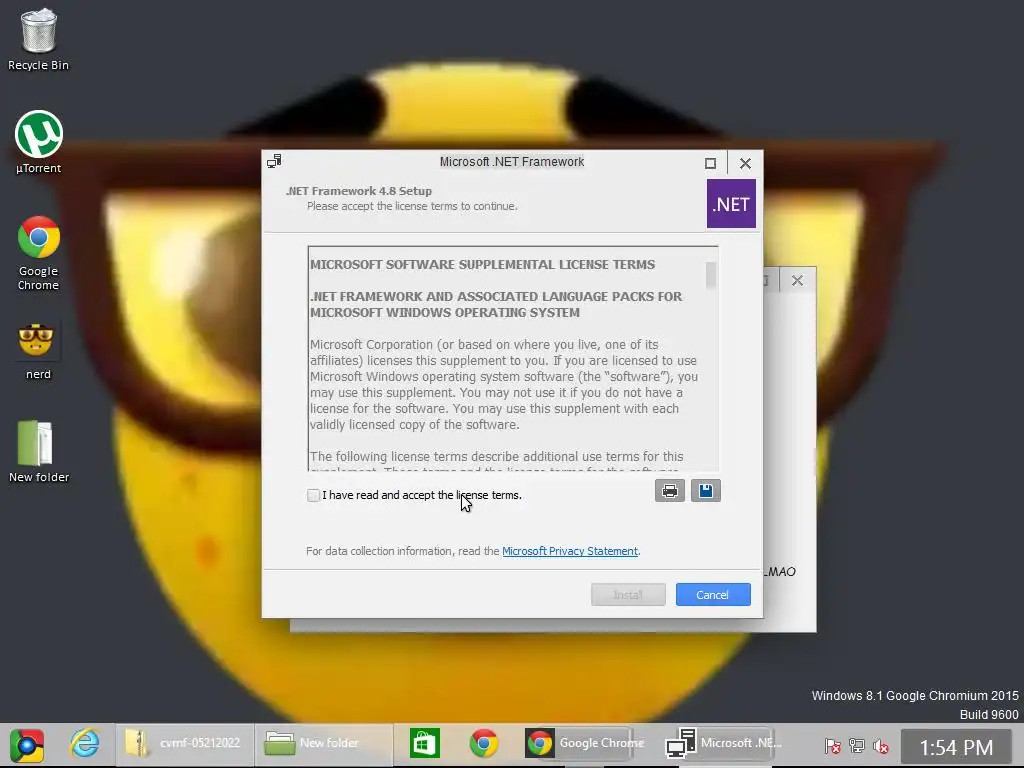Screen dimensions: 1024x768
Task: Click the .NET purple logo
Action: coord(731,204)
